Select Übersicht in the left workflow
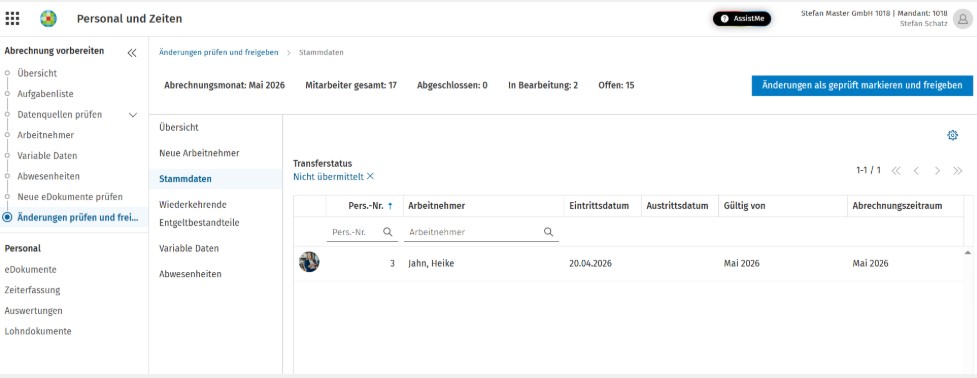Viewport: 977px width, 378px height. (x=37, y=73)
